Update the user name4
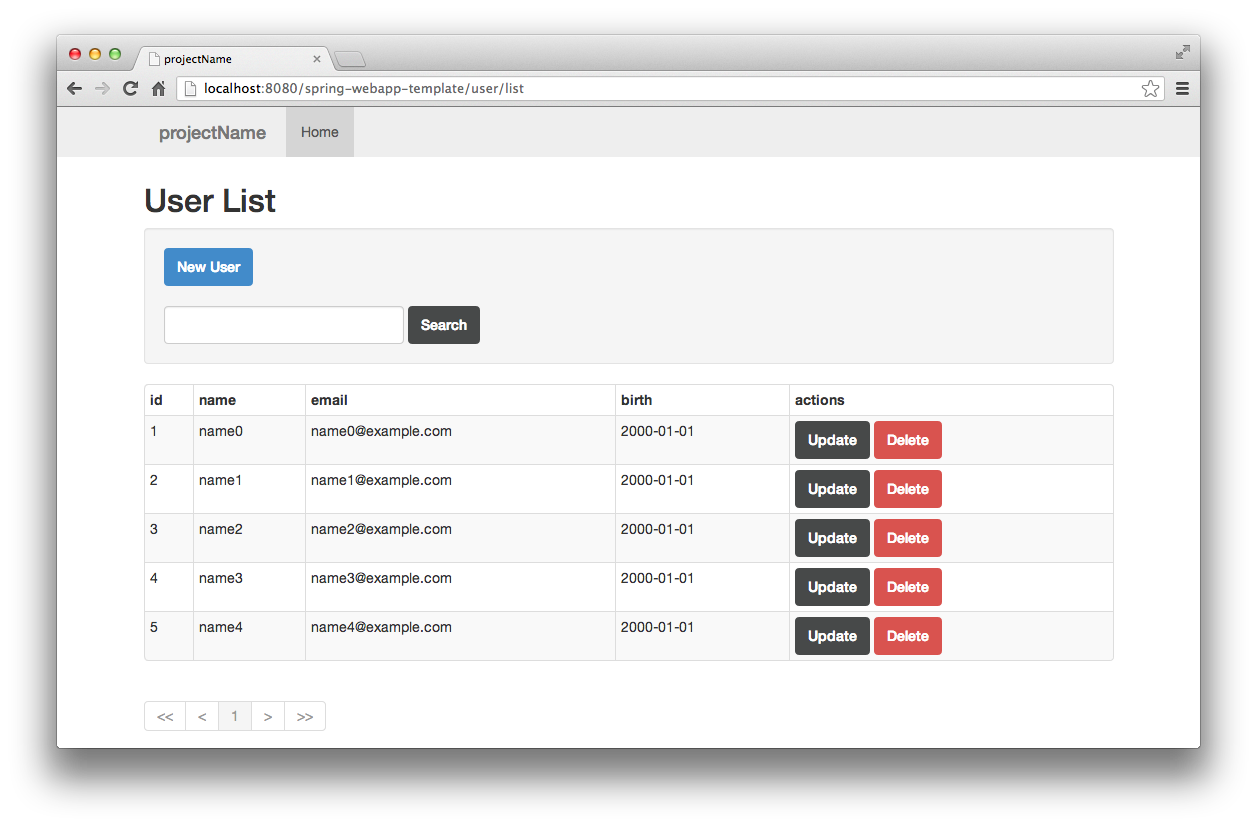Image resolution: width=1257 pixels, height=827 pixels. coord(832,636)
